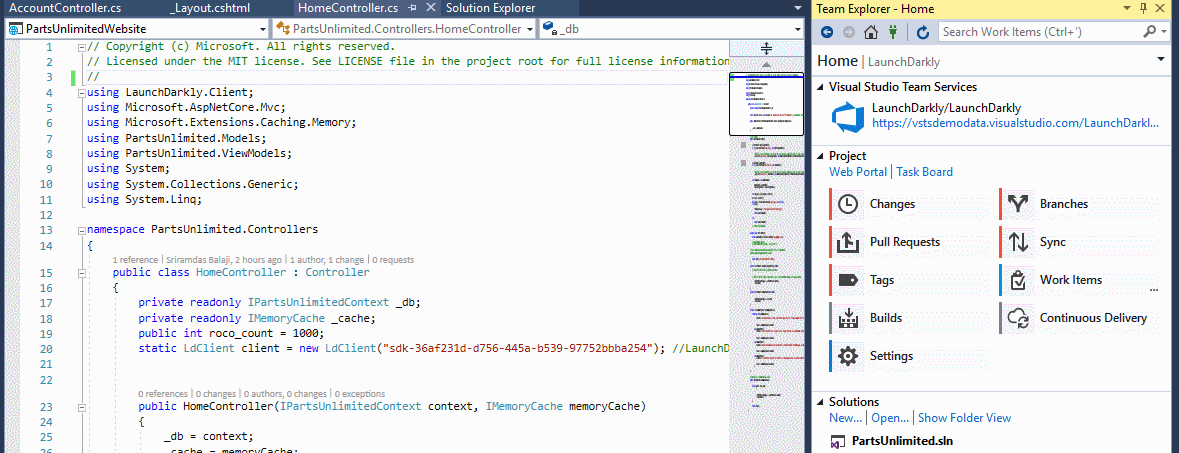Viewport: 1179px width, 453px height.
Task: Collapse the copyright comment block
Action: 81,47
